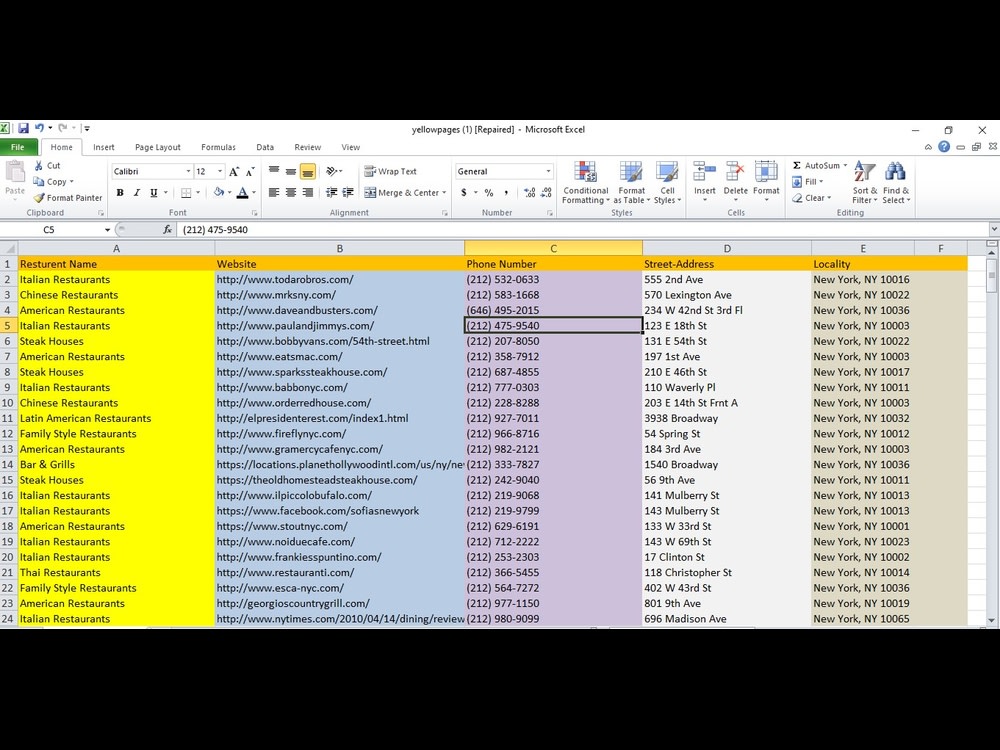The width and height of the screenshot is (1000, 750).
Task: Click the Excel Help question mark icon
Action: pos(944,147)
